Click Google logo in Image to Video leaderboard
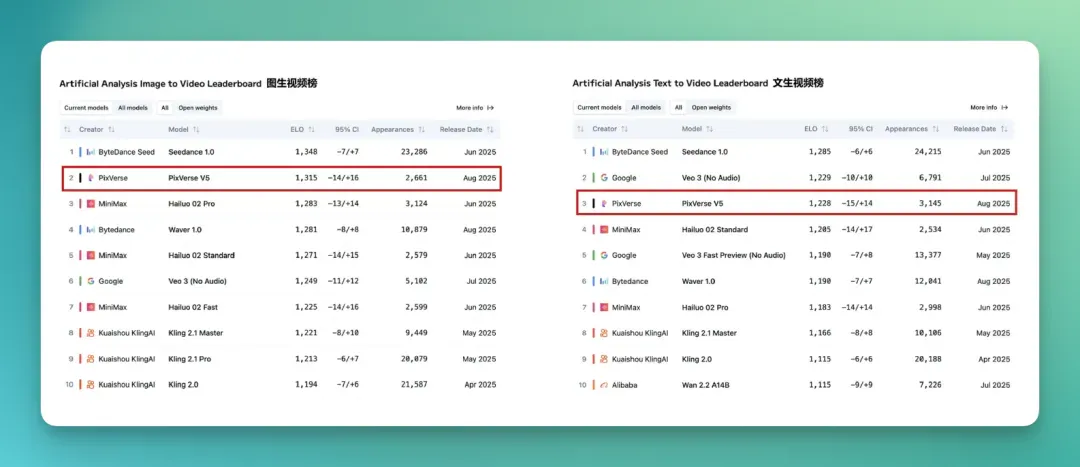1080x467 pixels. [90, 281]
